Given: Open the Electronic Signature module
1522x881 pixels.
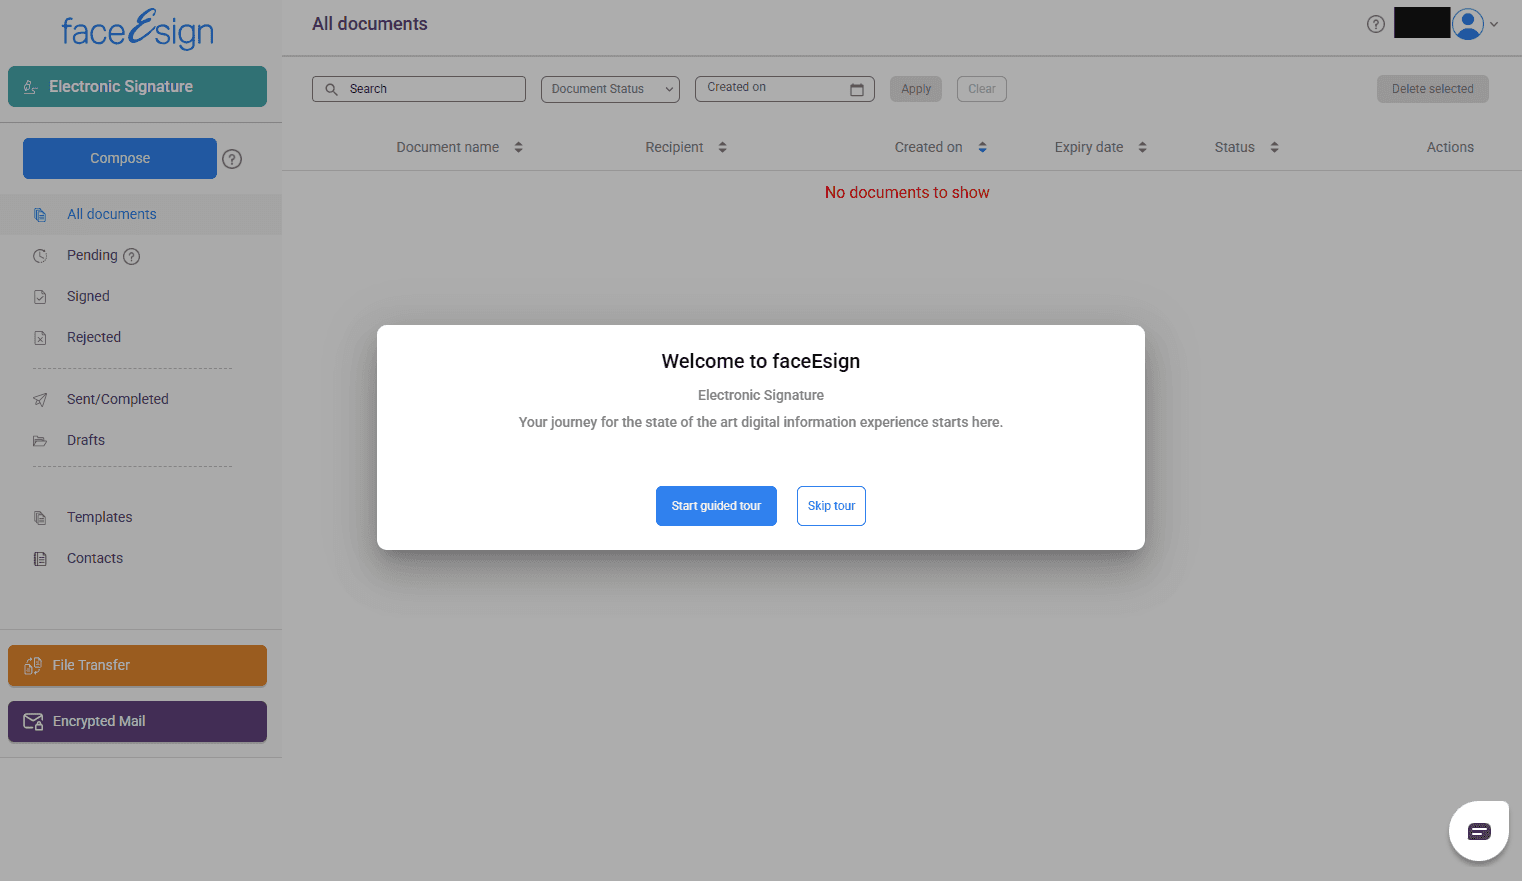Looking at the screenshot, I should pos(137,87).
